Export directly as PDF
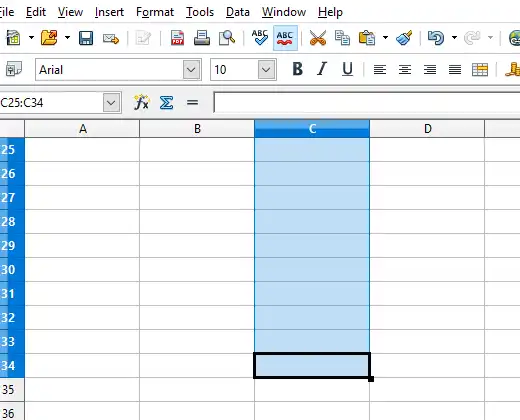 (x=177, y=38)
